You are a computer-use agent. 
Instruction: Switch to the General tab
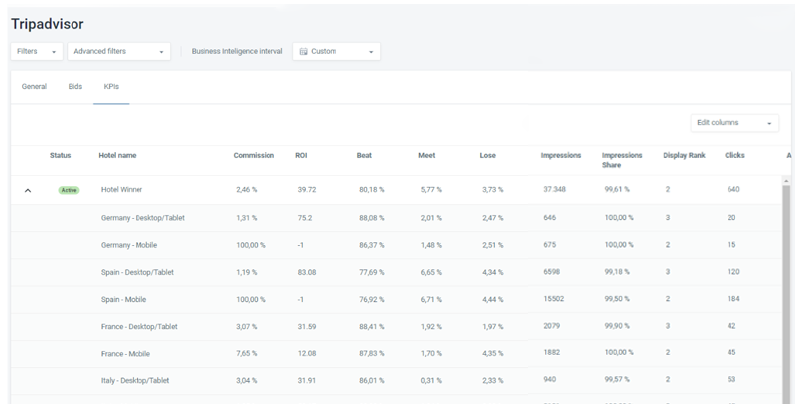34,87
